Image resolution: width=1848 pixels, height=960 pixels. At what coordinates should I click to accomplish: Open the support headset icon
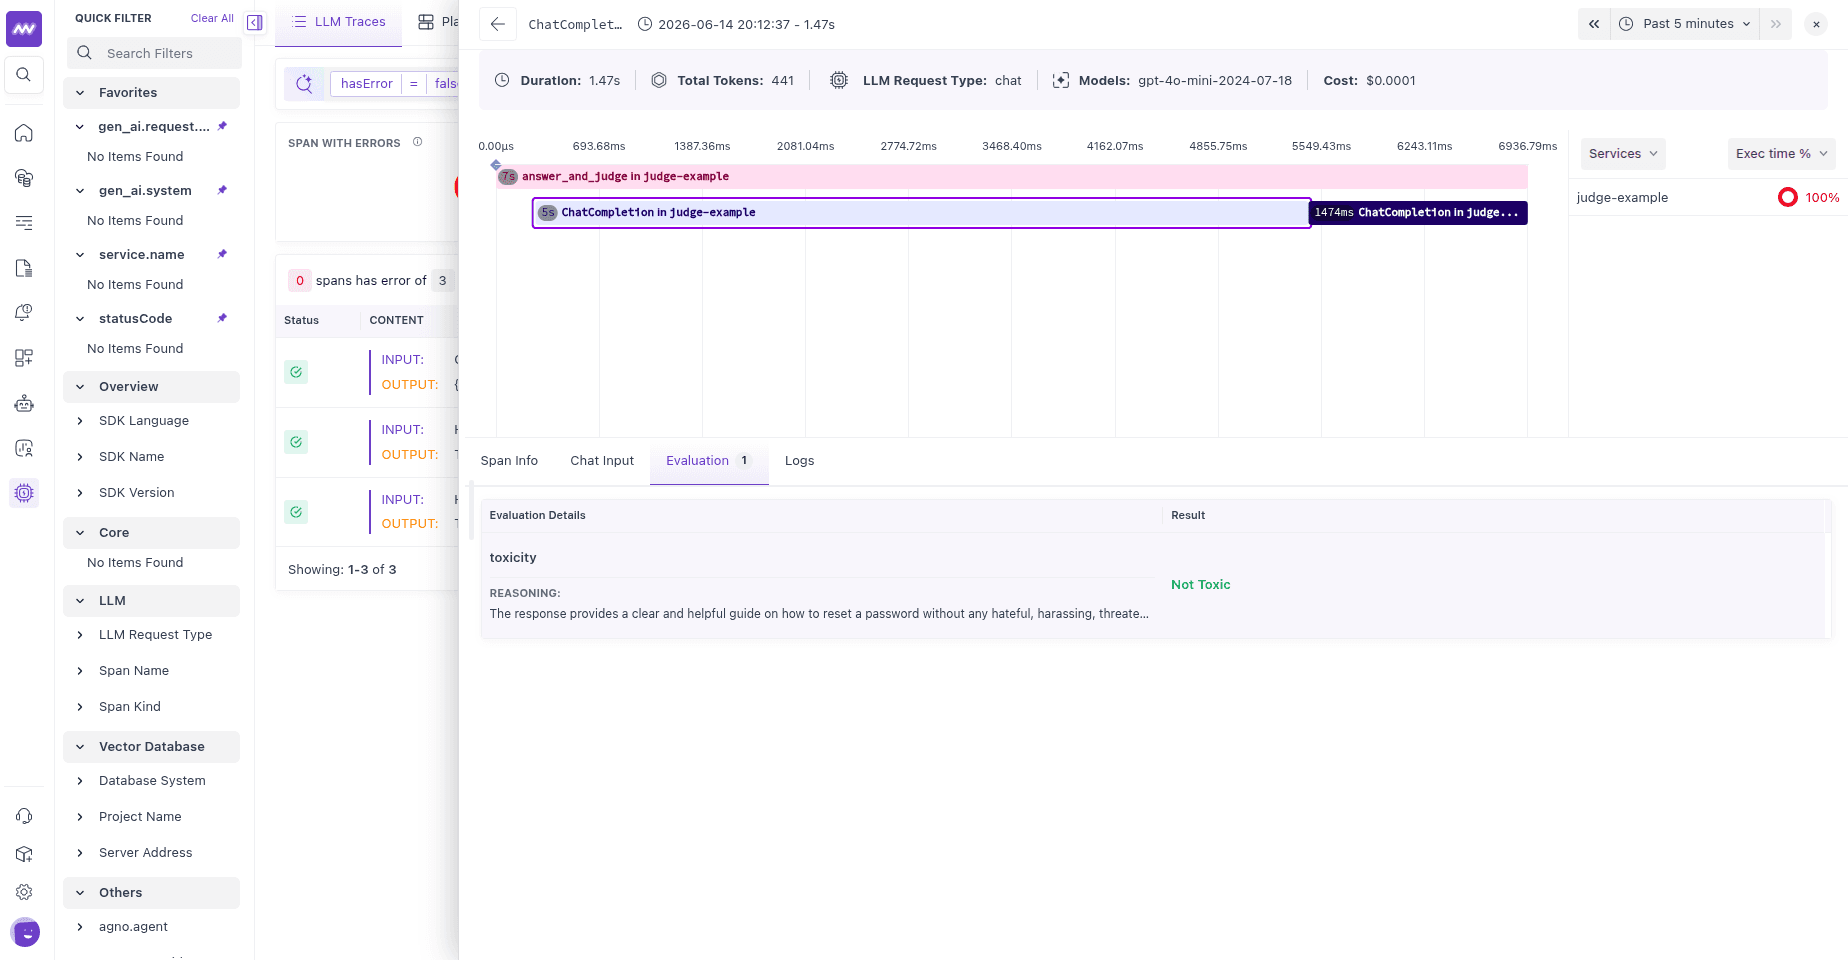(24, 816)
